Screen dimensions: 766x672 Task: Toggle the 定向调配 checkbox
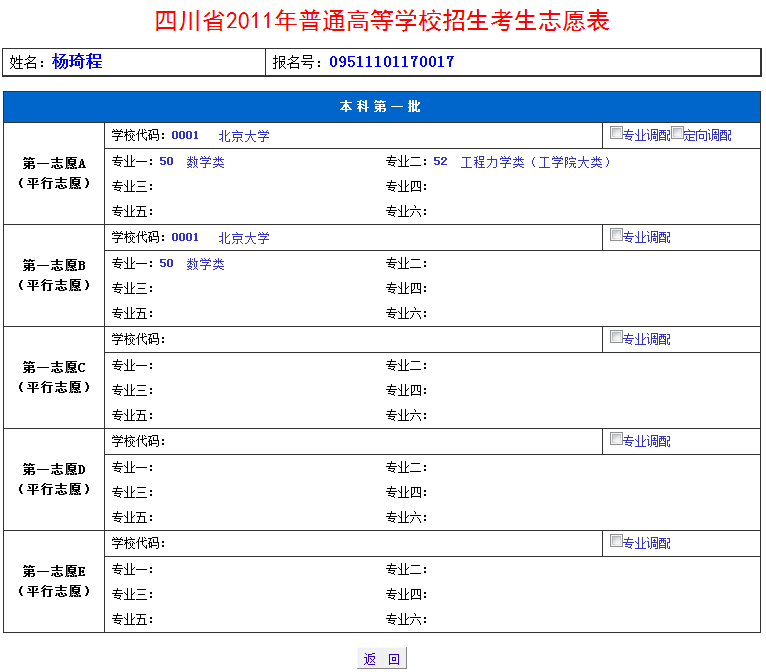(x=677, y=133)
